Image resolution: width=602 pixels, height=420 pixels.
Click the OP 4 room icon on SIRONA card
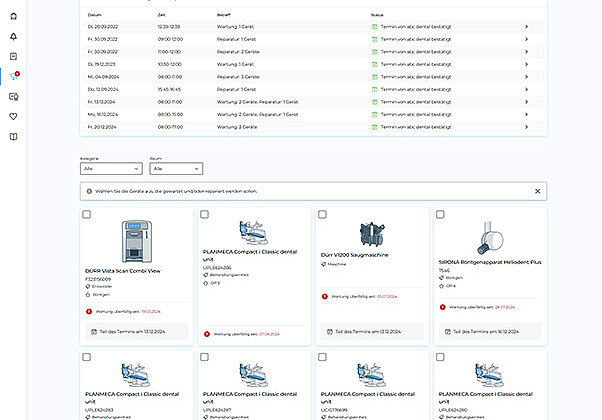point(442,286)
